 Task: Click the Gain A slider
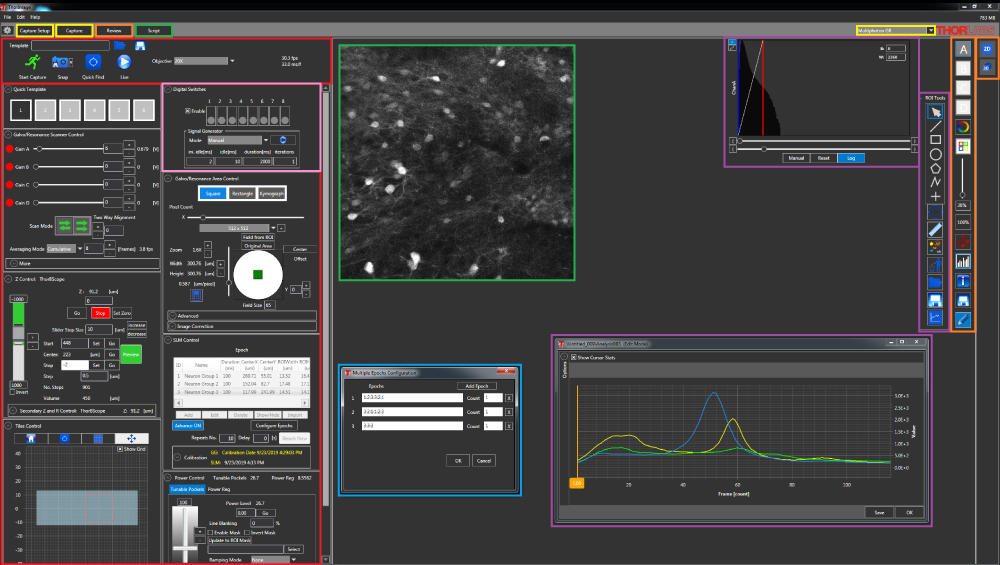(65, 148)
